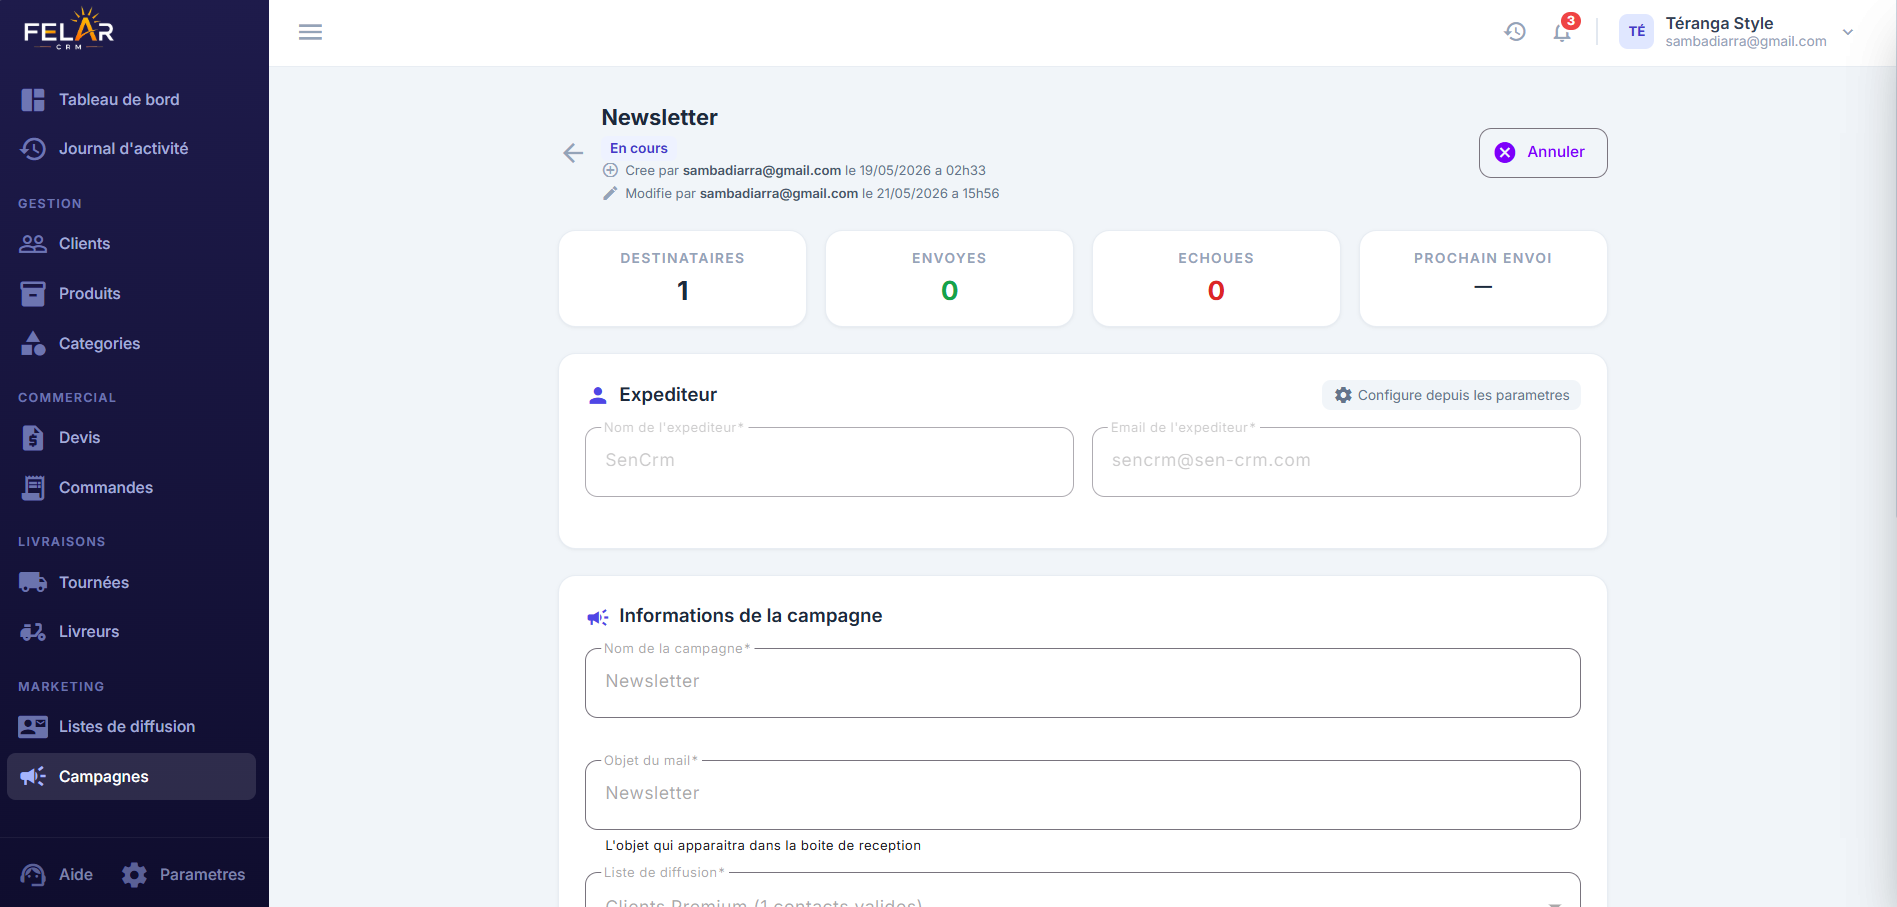
Task: Cancel with the Annuler button
Action: coord(1543,153)
